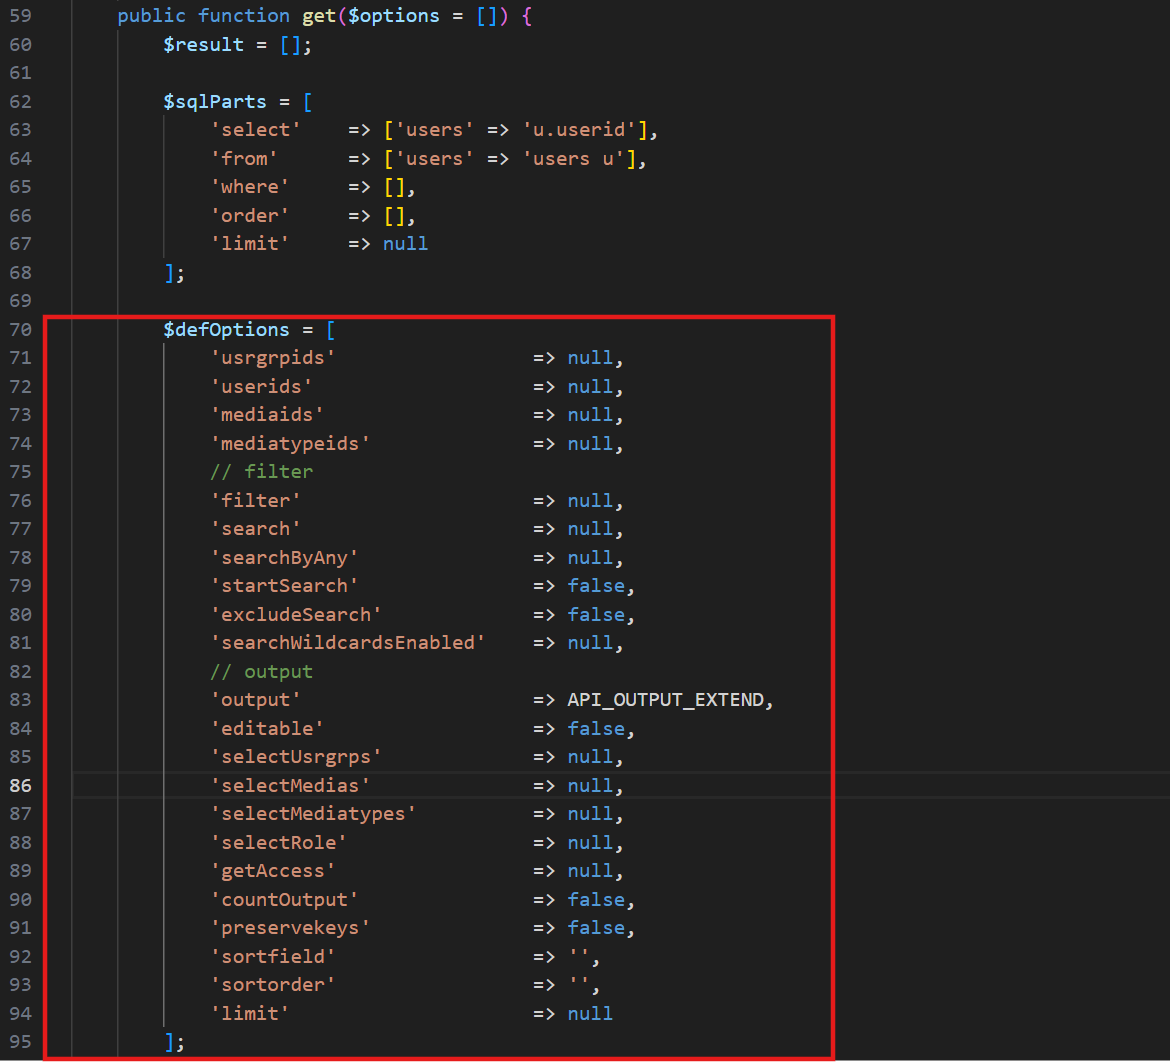Click the '// filter' comment line

(x=261, y=472)
